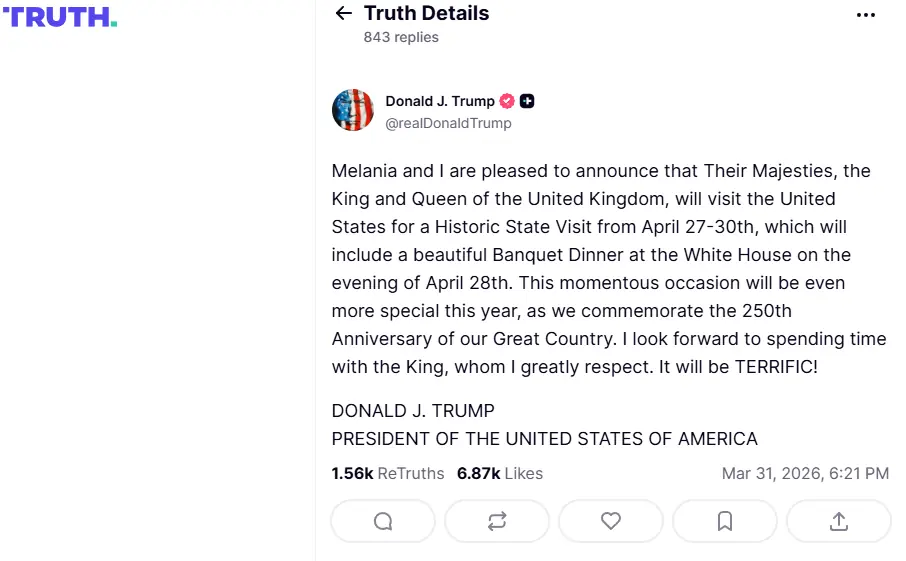Click the Truth Details heading
This screenshot has width=906, height=561.
pos(426,13)
